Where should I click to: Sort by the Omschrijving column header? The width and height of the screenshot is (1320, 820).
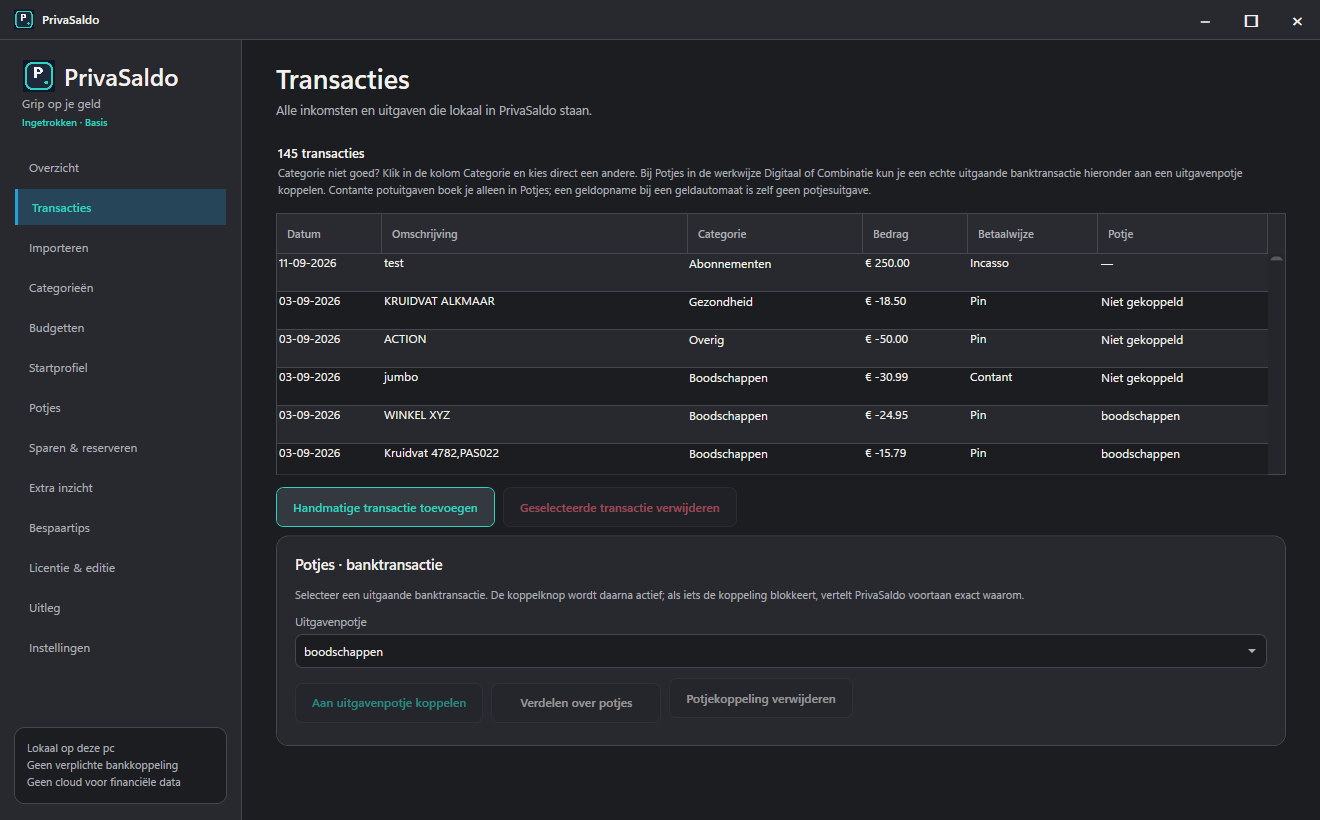click(534, 234)
